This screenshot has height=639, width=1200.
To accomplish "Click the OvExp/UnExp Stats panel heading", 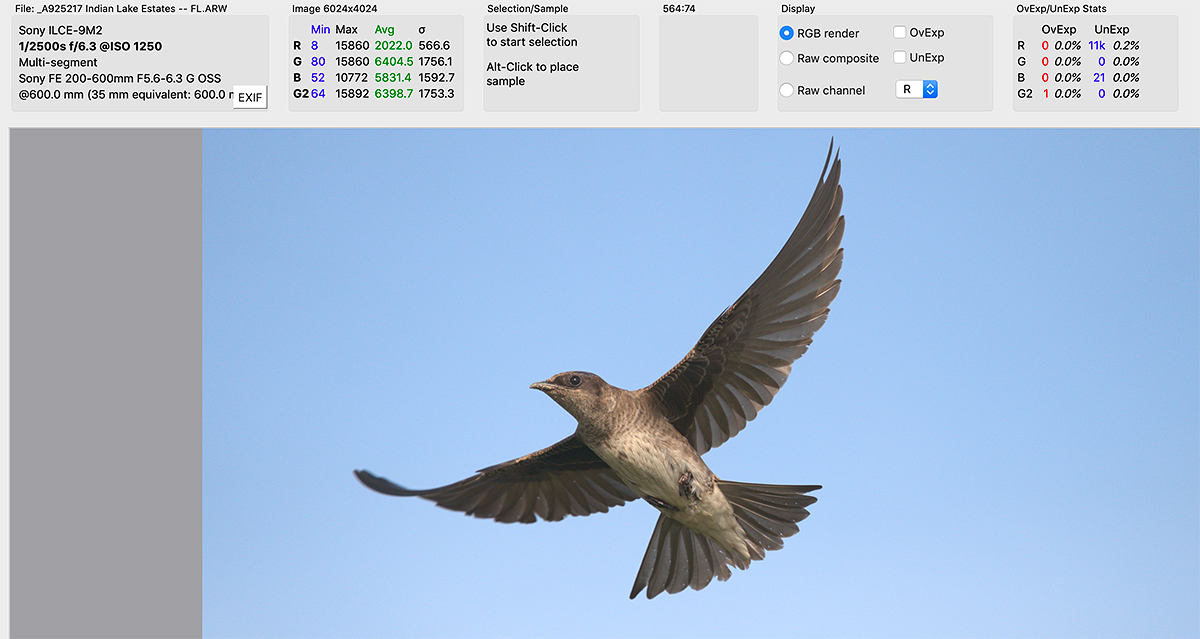I will click(x=1059, y=9).
